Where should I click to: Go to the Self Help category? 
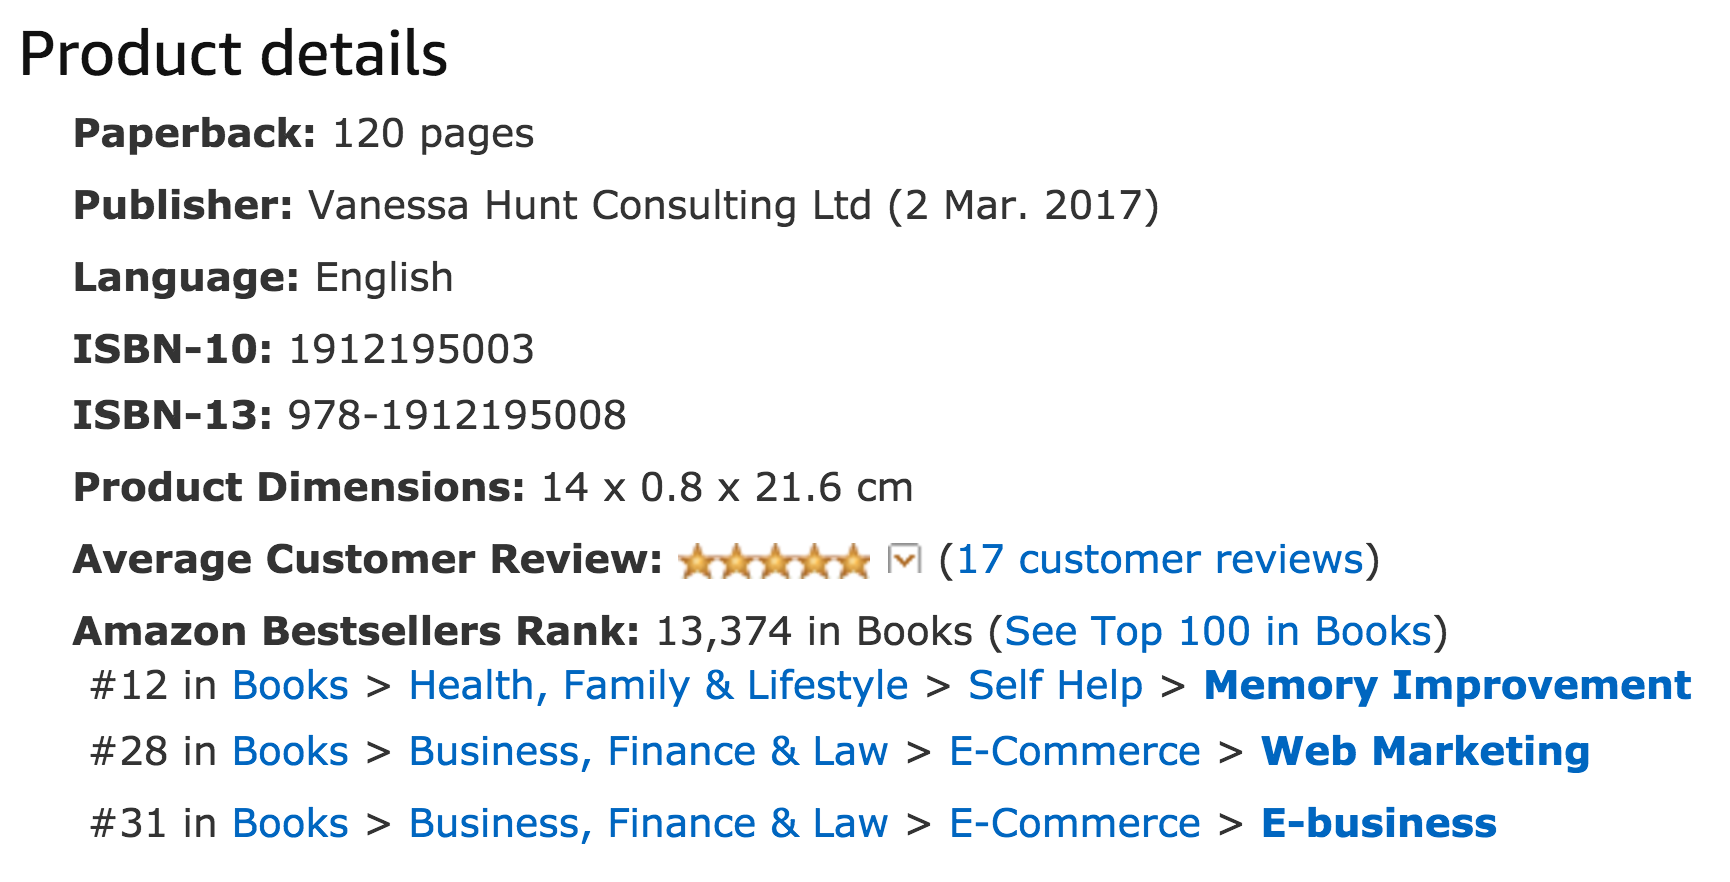click(1055, 685)
